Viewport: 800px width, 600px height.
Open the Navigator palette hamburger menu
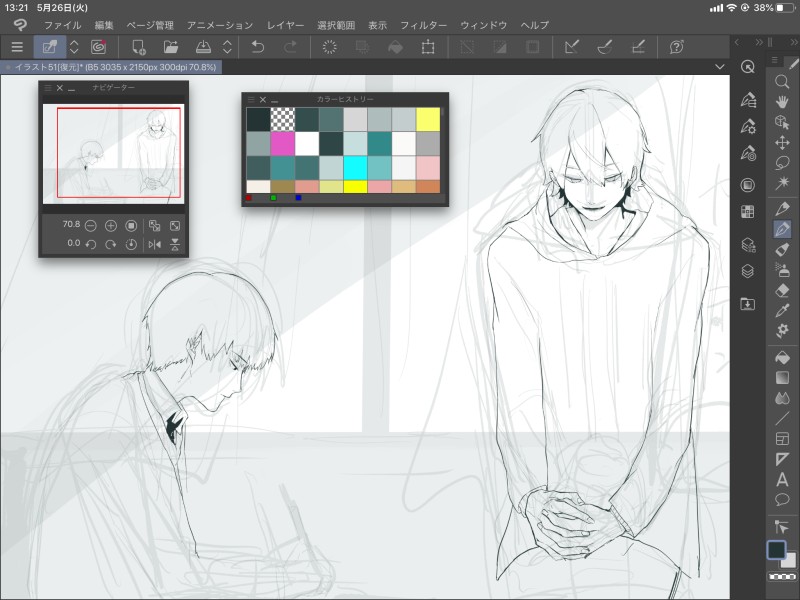pyautogui.click(x=48, y=88)
